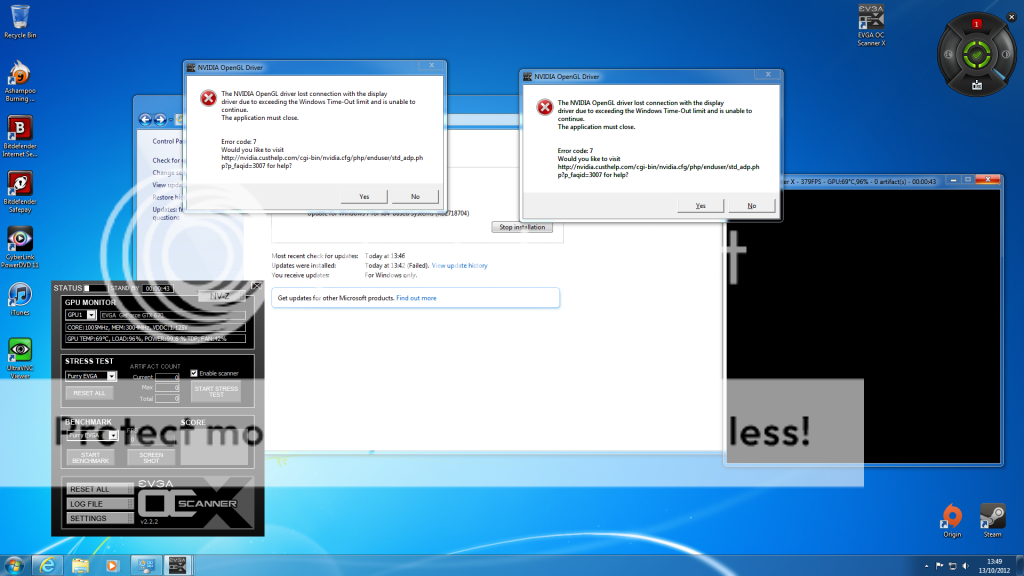Minimize the OC Scanner X render window

[953, 180]
